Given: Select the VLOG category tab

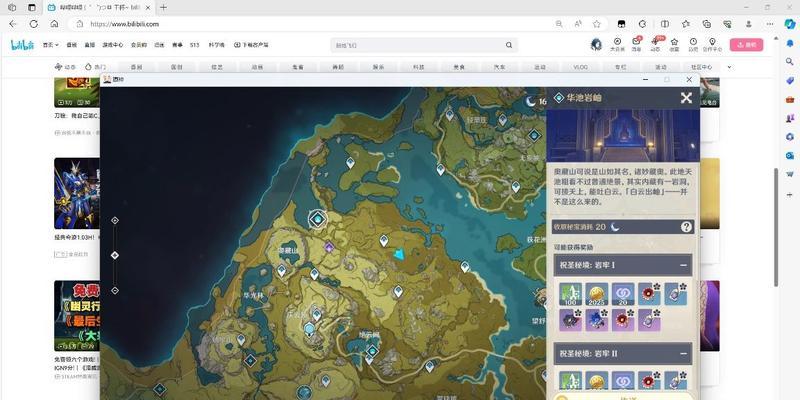Looking at the screenshot, I should tap(580, 67).
